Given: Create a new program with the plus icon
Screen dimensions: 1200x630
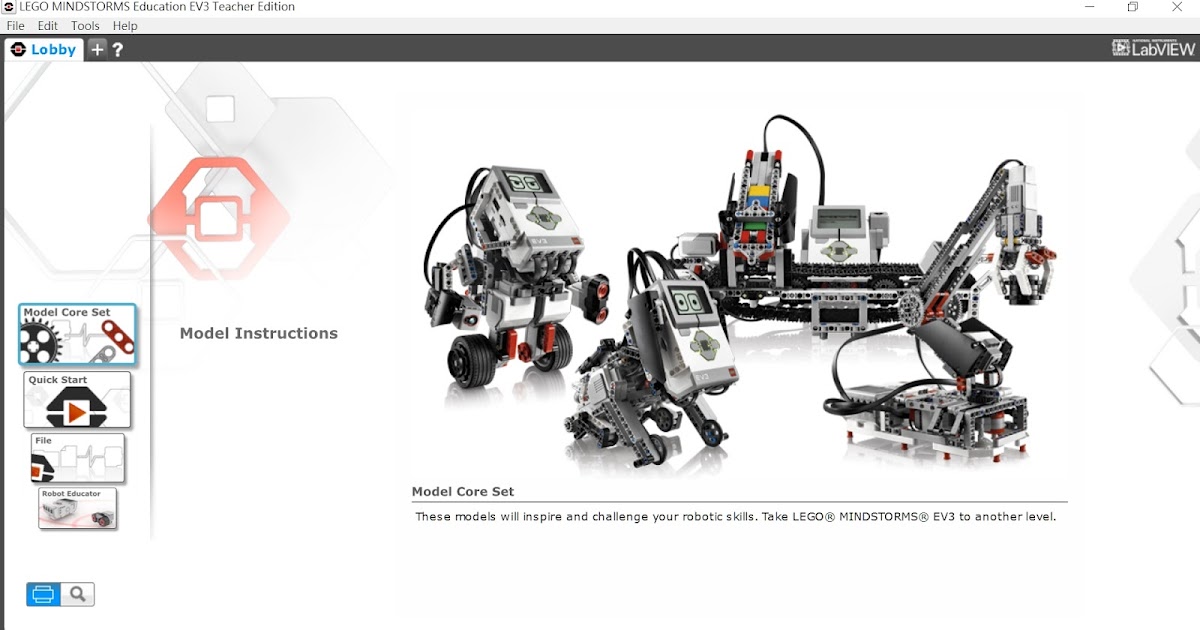Looking at the screenshot, I should (x=96, y=47).
